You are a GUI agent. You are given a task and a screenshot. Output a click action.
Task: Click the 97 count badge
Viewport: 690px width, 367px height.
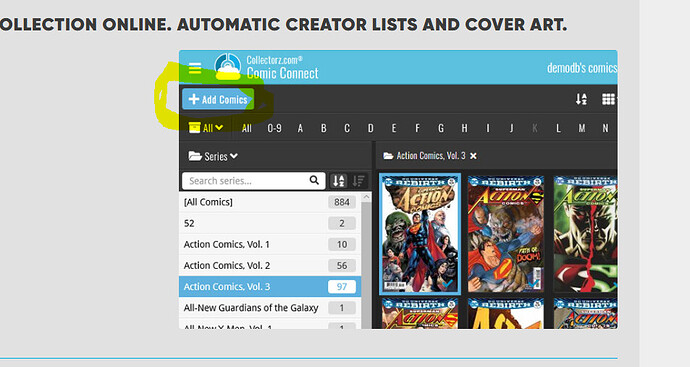click(342, 286)
